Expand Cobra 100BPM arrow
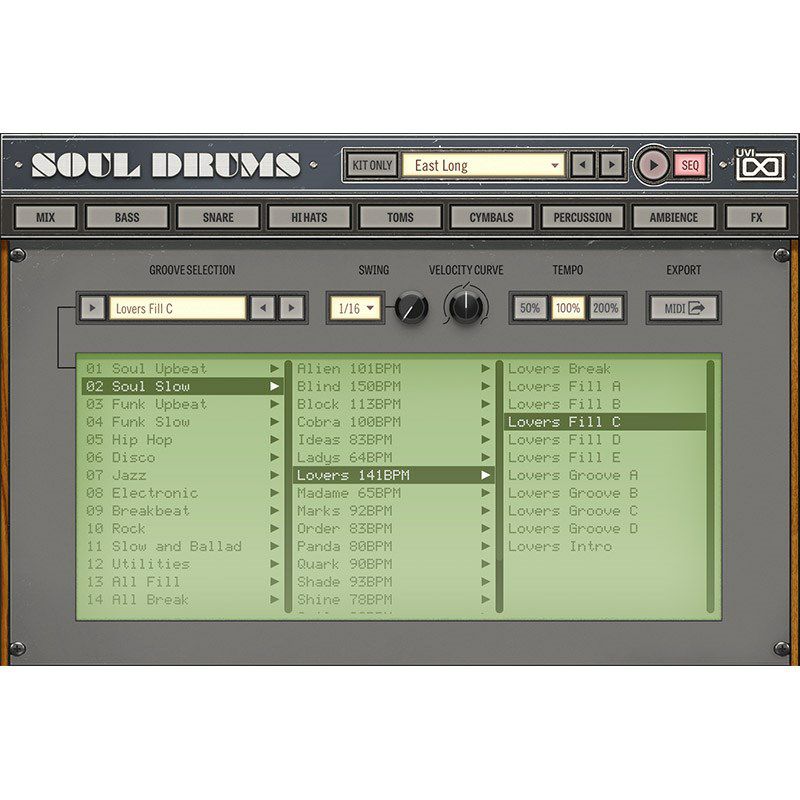 pyautogui.click(x=485, y=422)
